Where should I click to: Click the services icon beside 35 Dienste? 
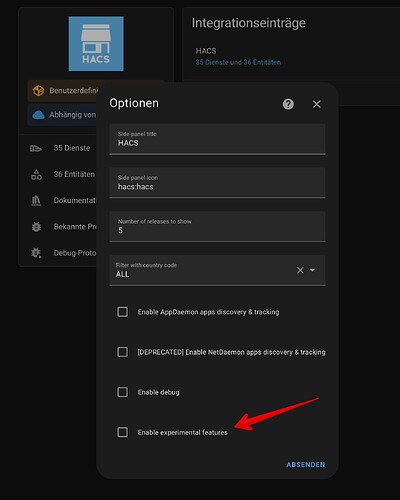36,148
